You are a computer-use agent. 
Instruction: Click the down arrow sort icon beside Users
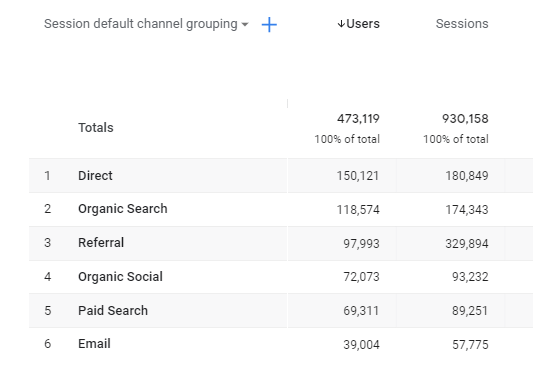coord(340,24)
